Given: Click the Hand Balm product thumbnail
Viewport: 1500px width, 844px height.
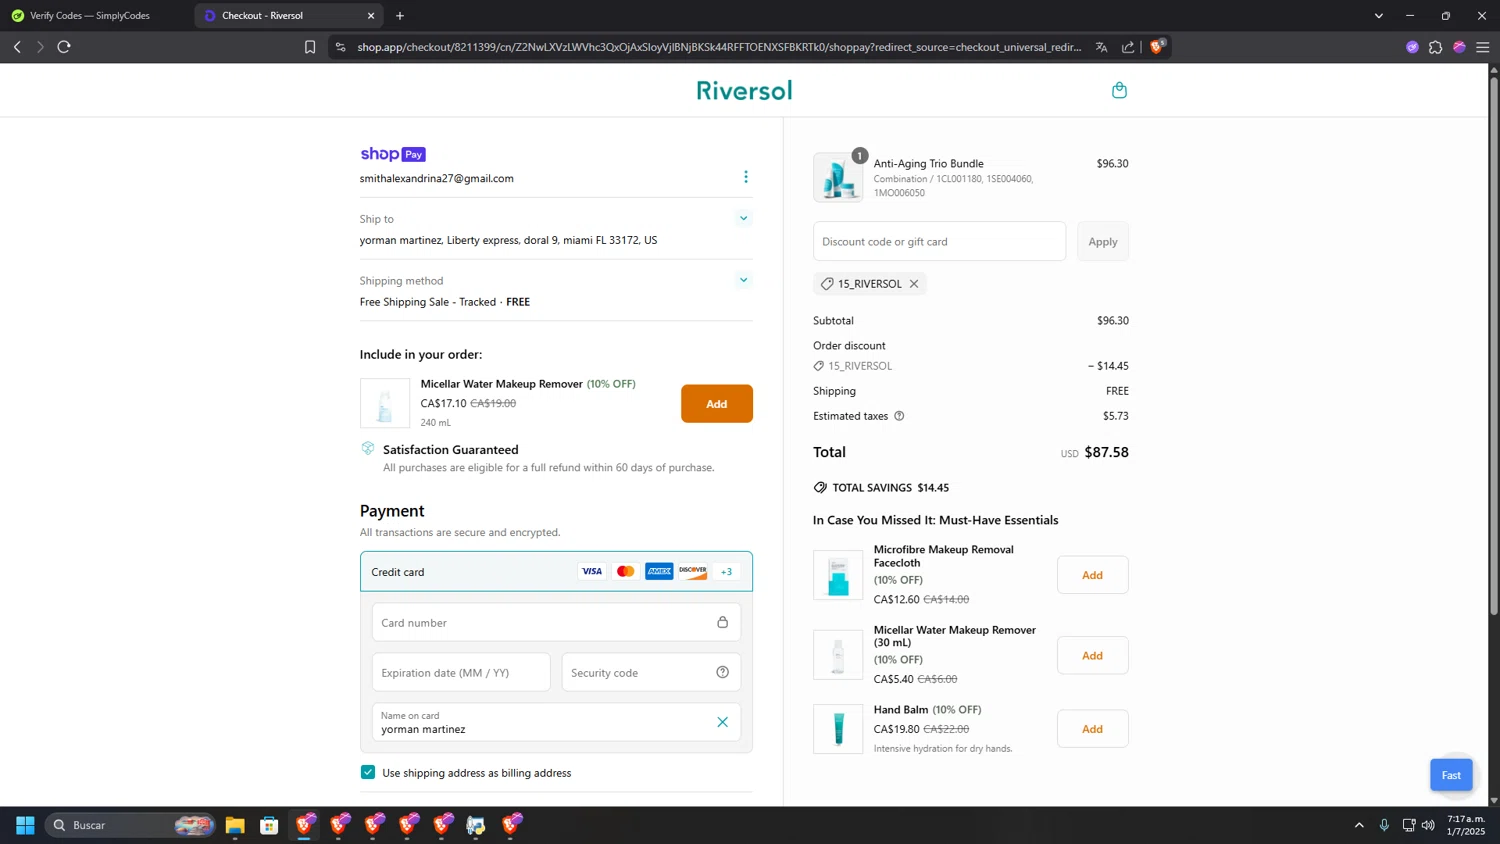Looking at the screenshot, I should pos(838,729).
